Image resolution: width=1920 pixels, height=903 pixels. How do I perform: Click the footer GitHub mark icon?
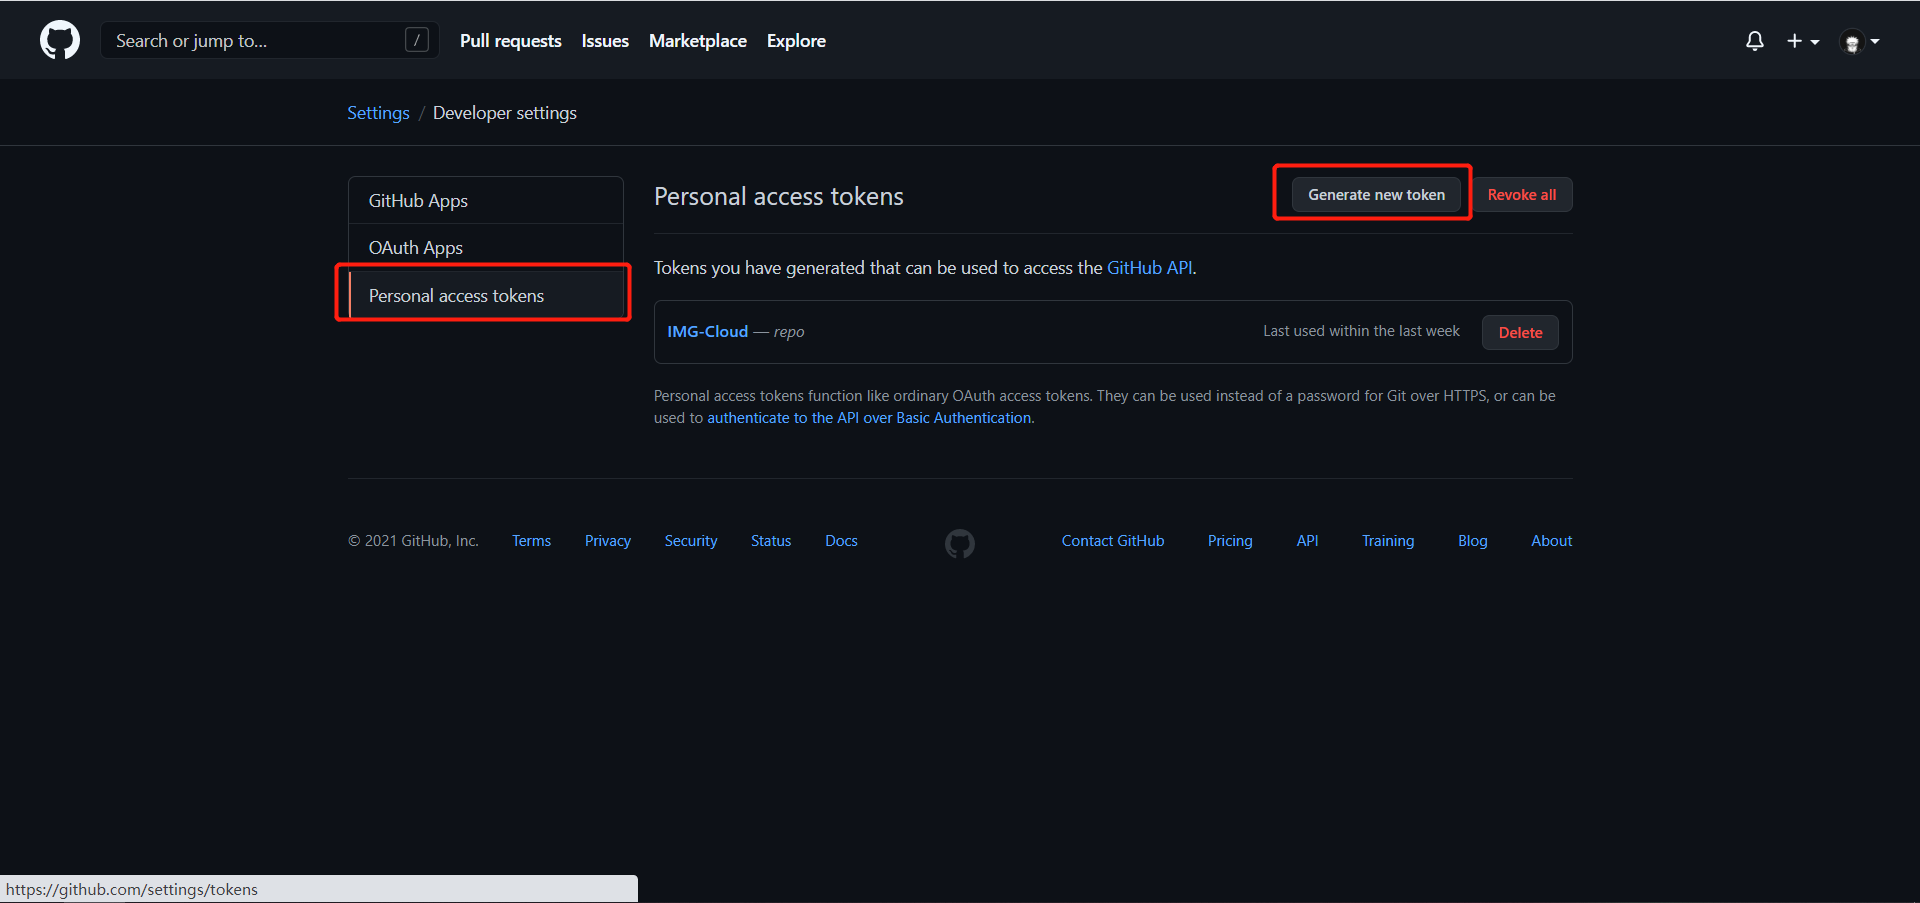pos(960,543)
